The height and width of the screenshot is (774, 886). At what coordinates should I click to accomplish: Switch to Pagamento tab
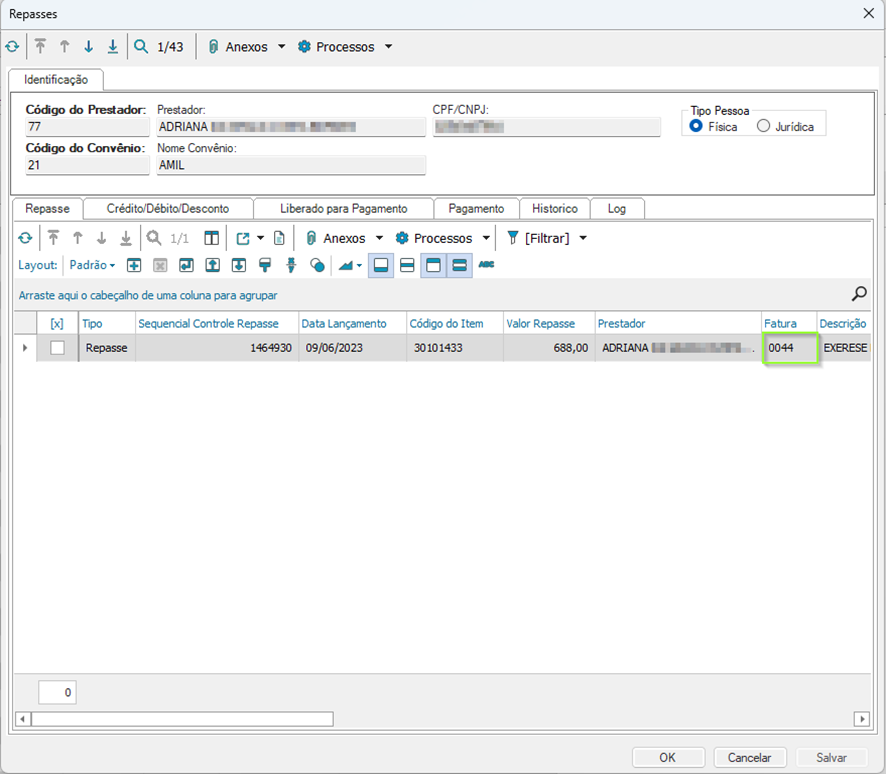coord(476,208)
